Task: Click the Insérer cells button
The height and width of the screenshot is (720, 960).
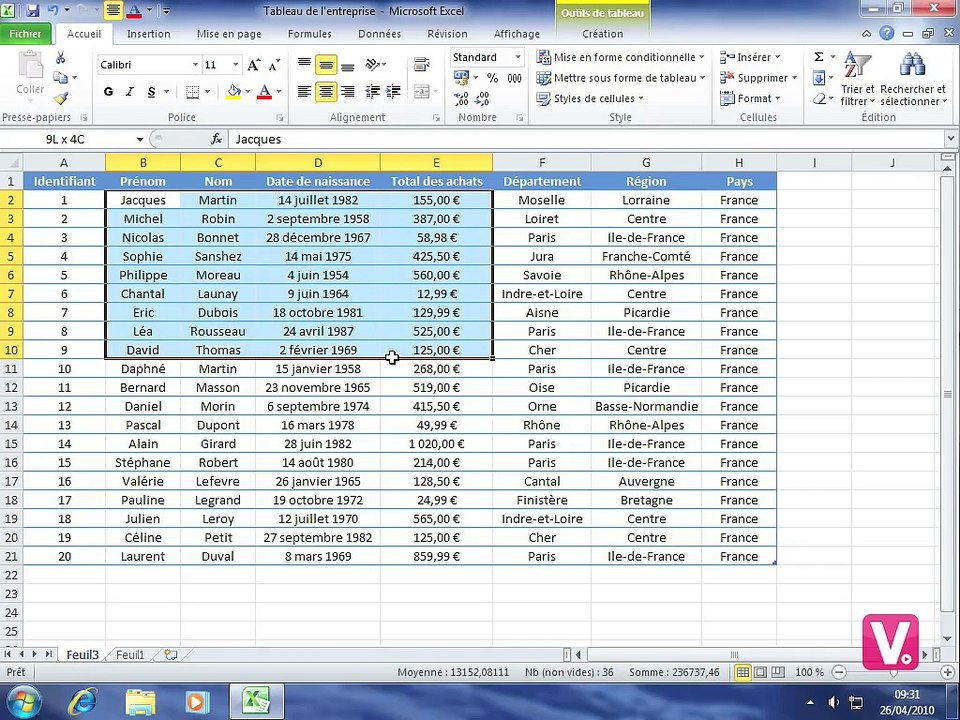Action: (750, 57)
